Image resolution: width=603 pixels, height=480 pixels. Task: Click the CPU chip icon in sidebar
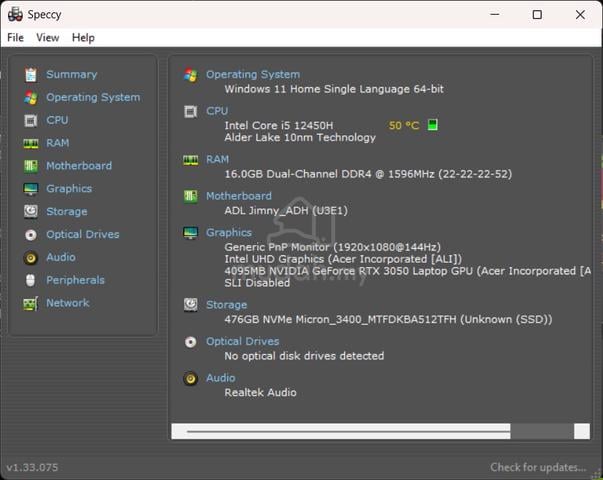31,120
